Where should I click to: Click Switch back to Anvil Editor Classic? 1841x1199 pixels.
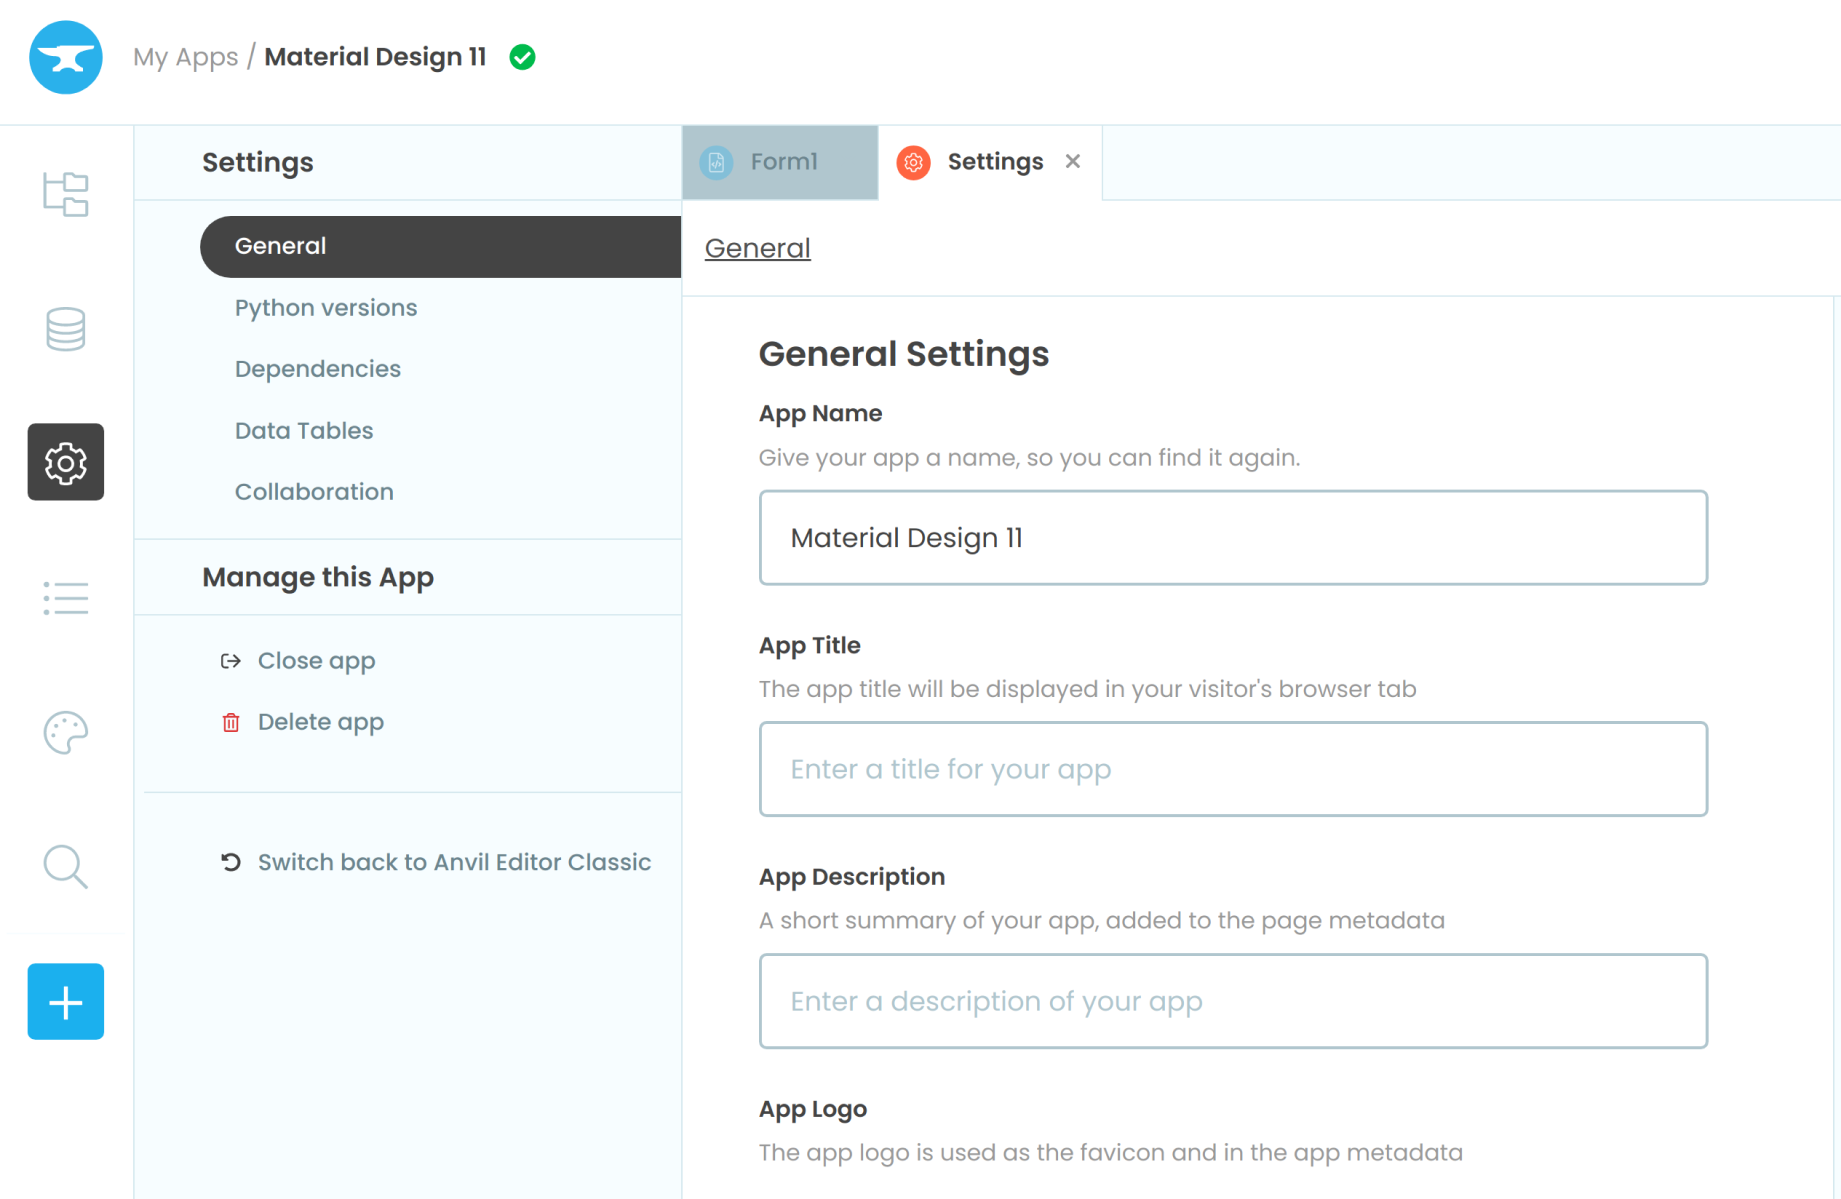[454, 861]
